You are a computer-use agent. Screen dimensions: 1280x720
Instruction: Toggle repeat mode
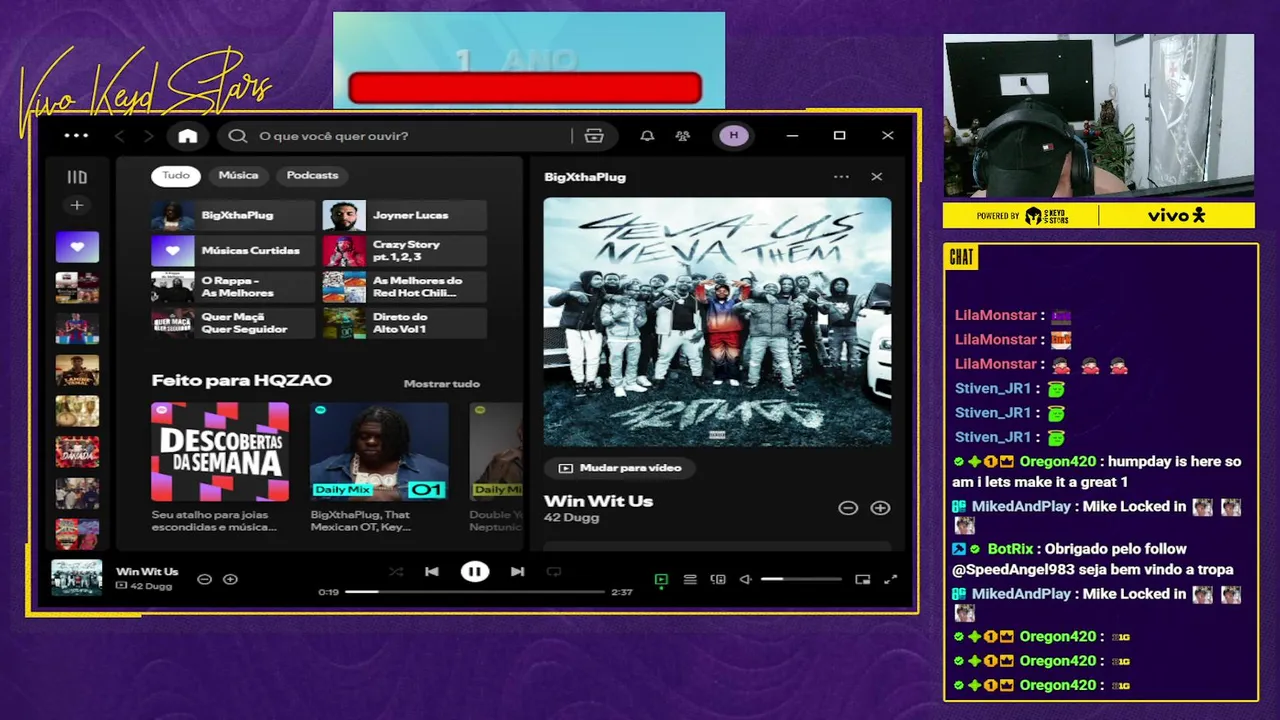click(x=554, y=572)
